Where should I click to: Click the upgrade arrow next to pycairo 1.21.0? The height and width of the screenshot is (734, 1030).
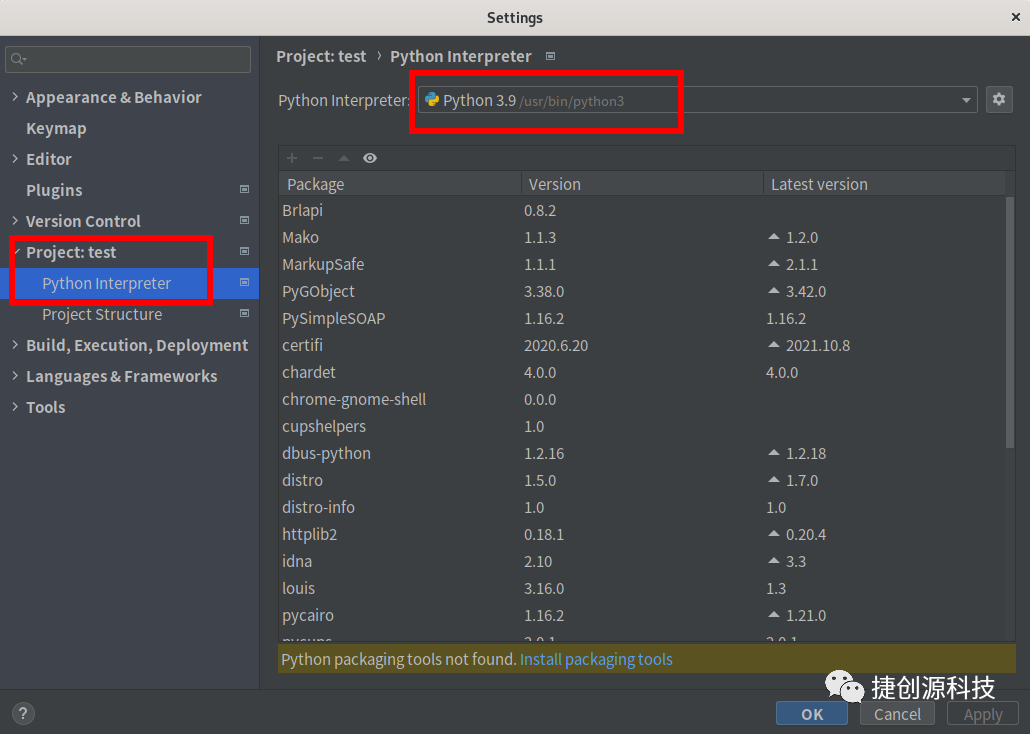pos(774,614)
